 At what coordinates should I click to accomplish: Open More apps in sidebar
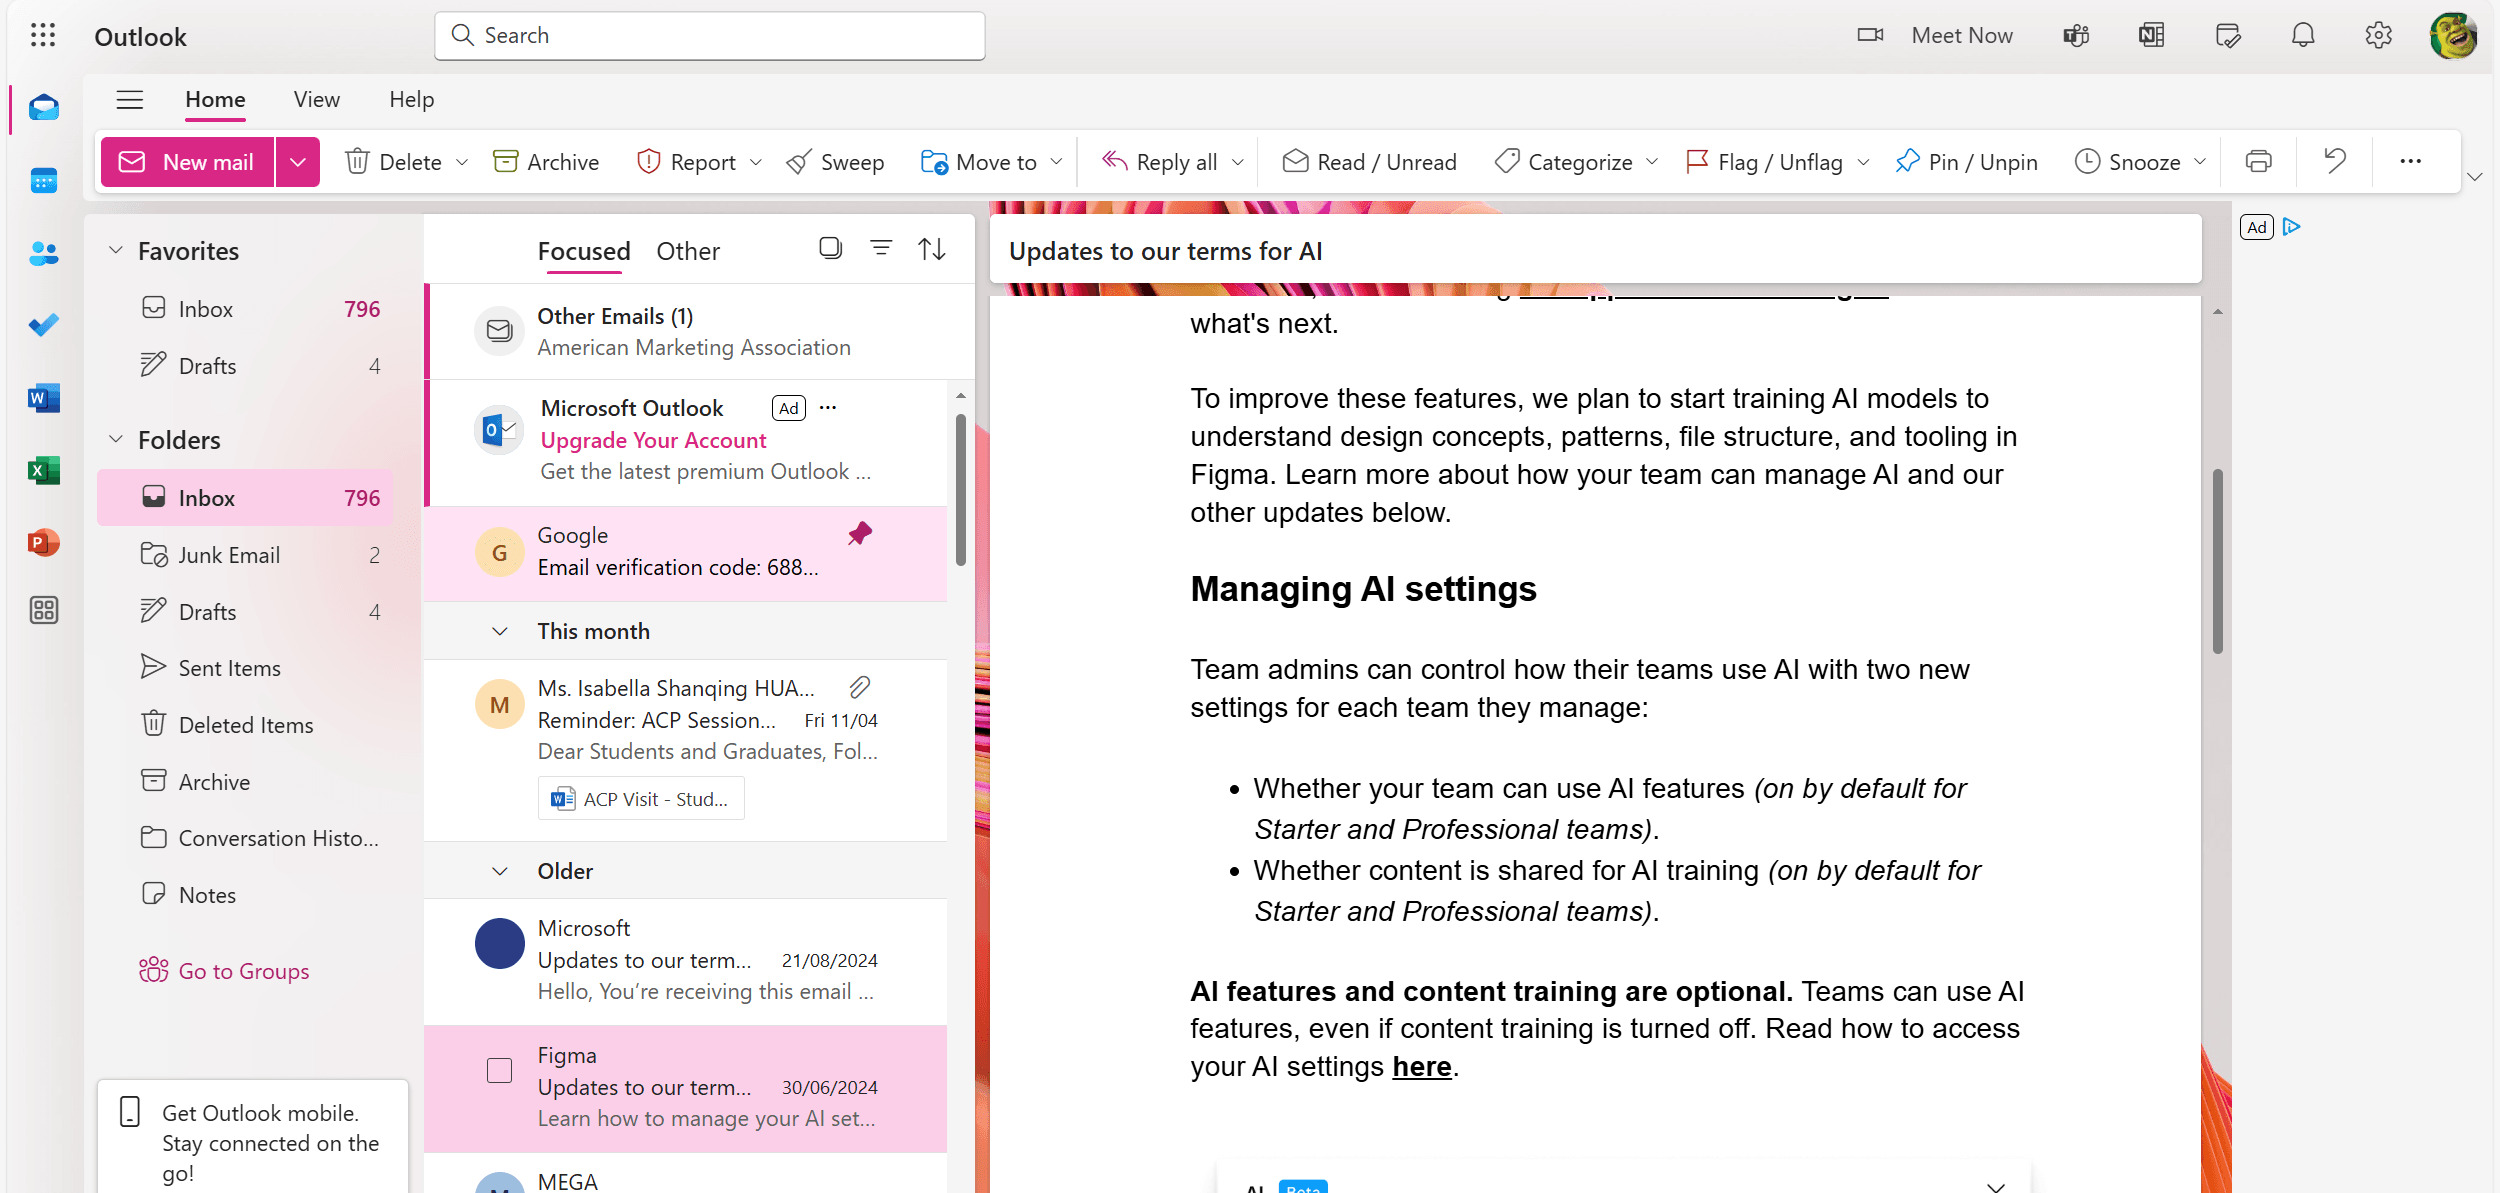44,610
